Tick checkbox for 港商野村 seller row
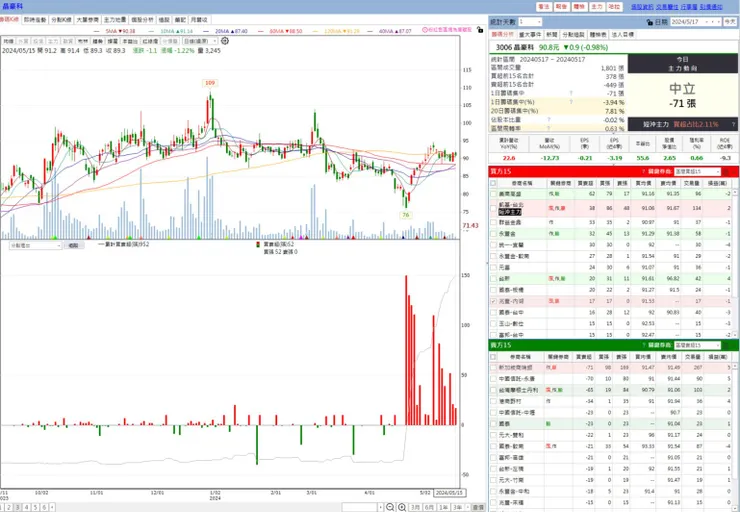This screenshot has height=512, width=740. pyautogui.click(x=493, y=401)
